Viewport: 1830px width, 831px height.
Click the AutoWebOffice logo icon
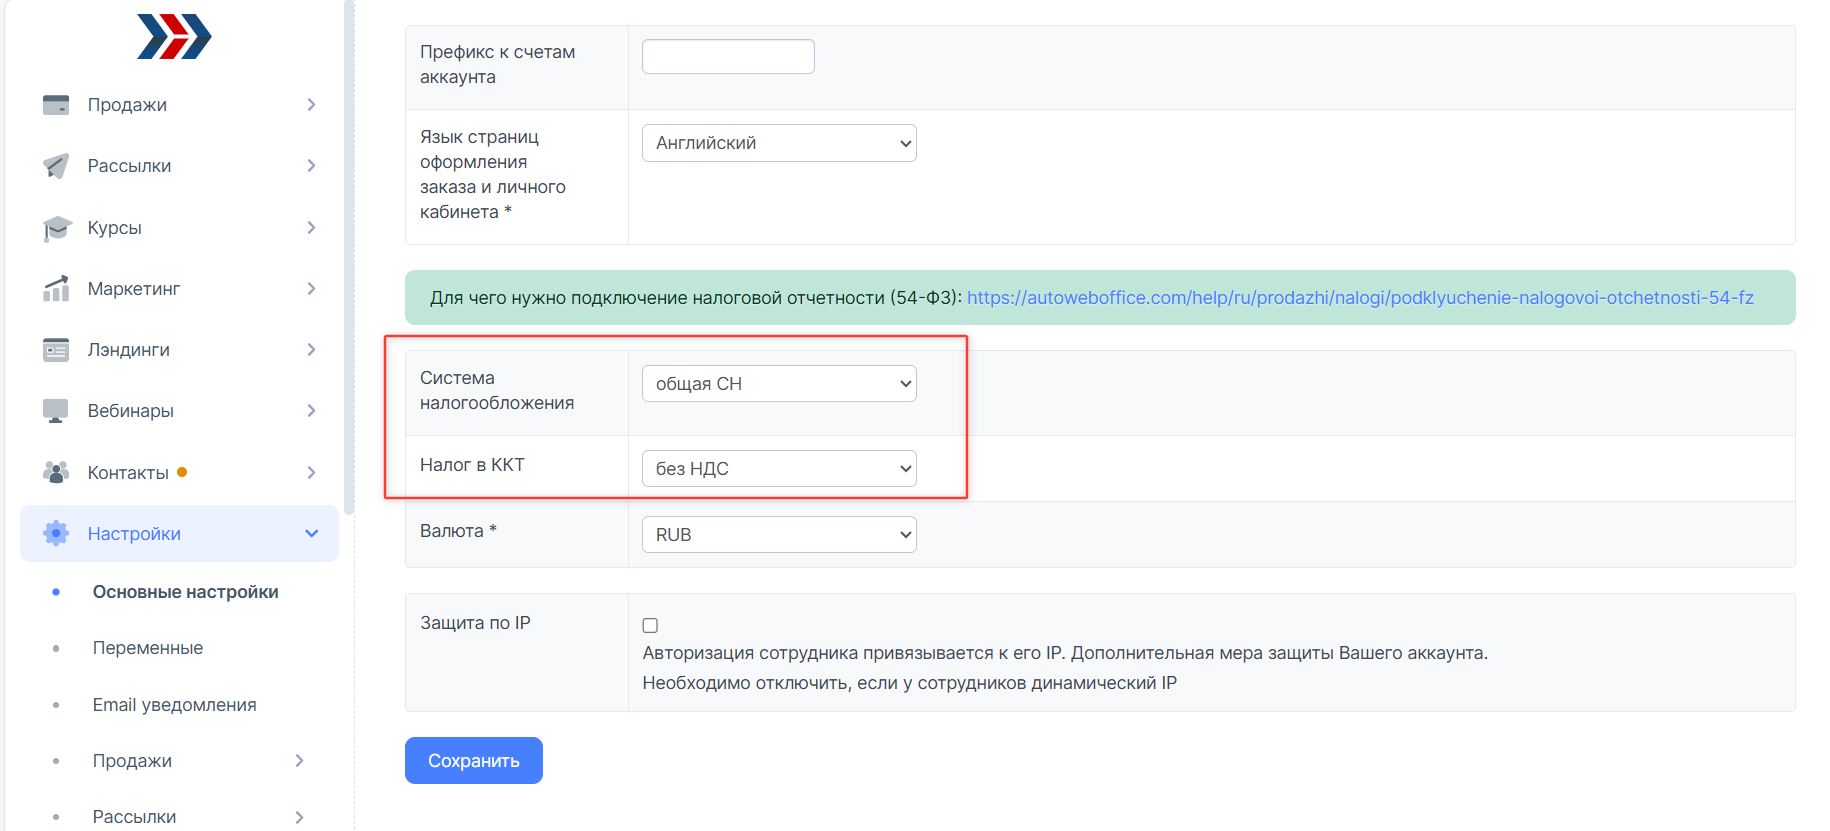[174, 37]
